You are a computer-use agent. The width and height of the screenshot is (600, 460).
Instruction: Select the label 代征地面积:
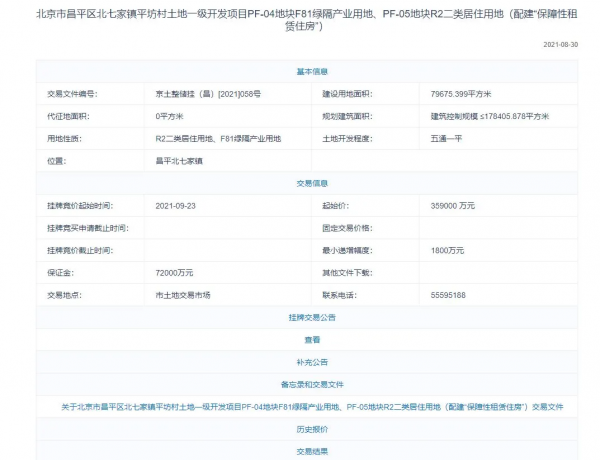click(x=68, y=116)
